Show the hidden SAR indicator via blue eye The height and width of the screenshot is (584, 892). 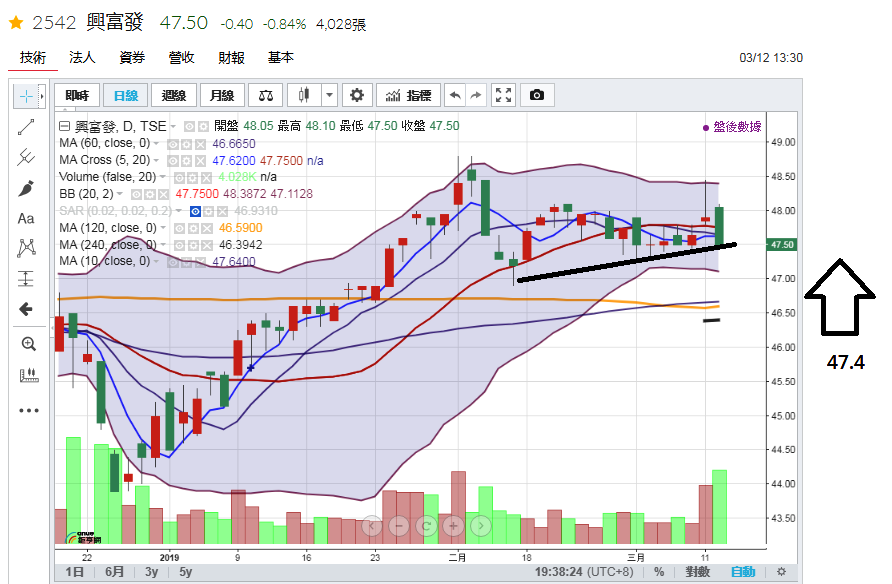tap(195, 212)
